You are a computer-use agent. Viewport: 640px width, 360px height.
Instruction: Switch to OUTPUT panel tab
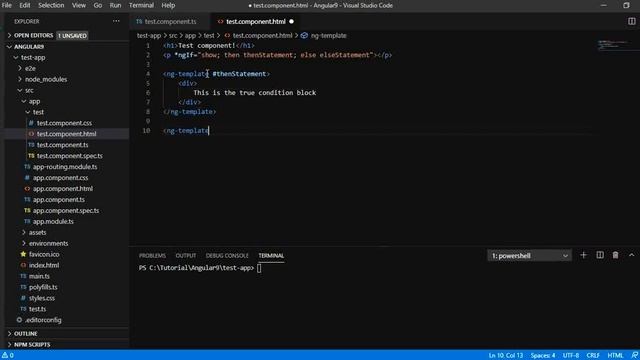(x=186, y=256)
